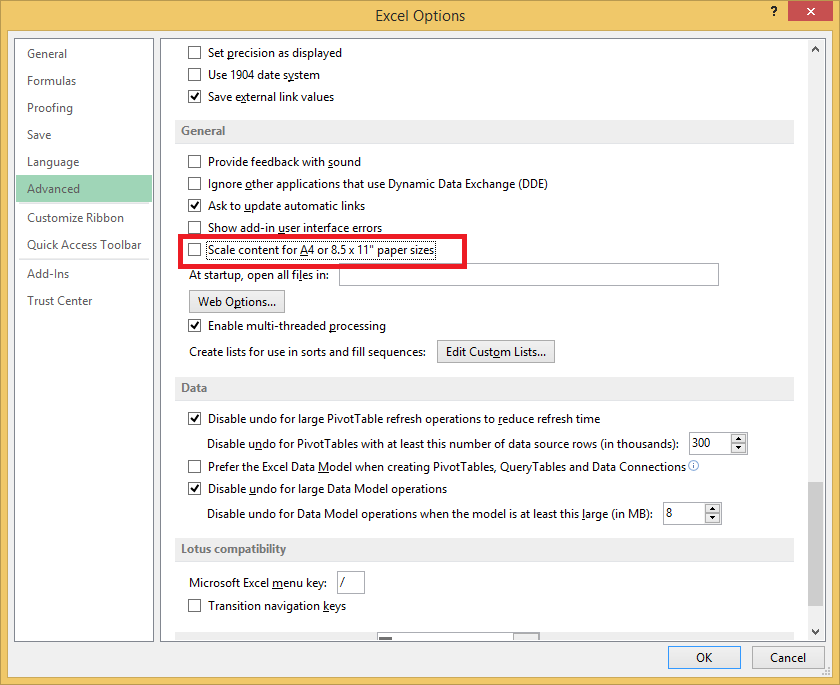The image size is (840, 685).
Task: Click the Web Options button
Action: (x=236, y=301)
